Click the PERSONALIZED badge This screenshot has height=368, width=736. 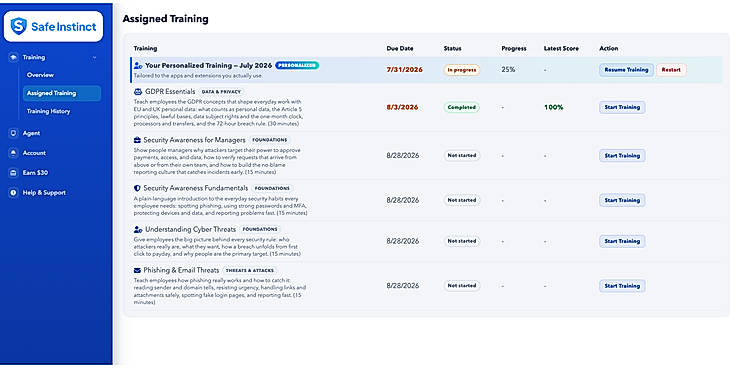click(x=297, y=66)
